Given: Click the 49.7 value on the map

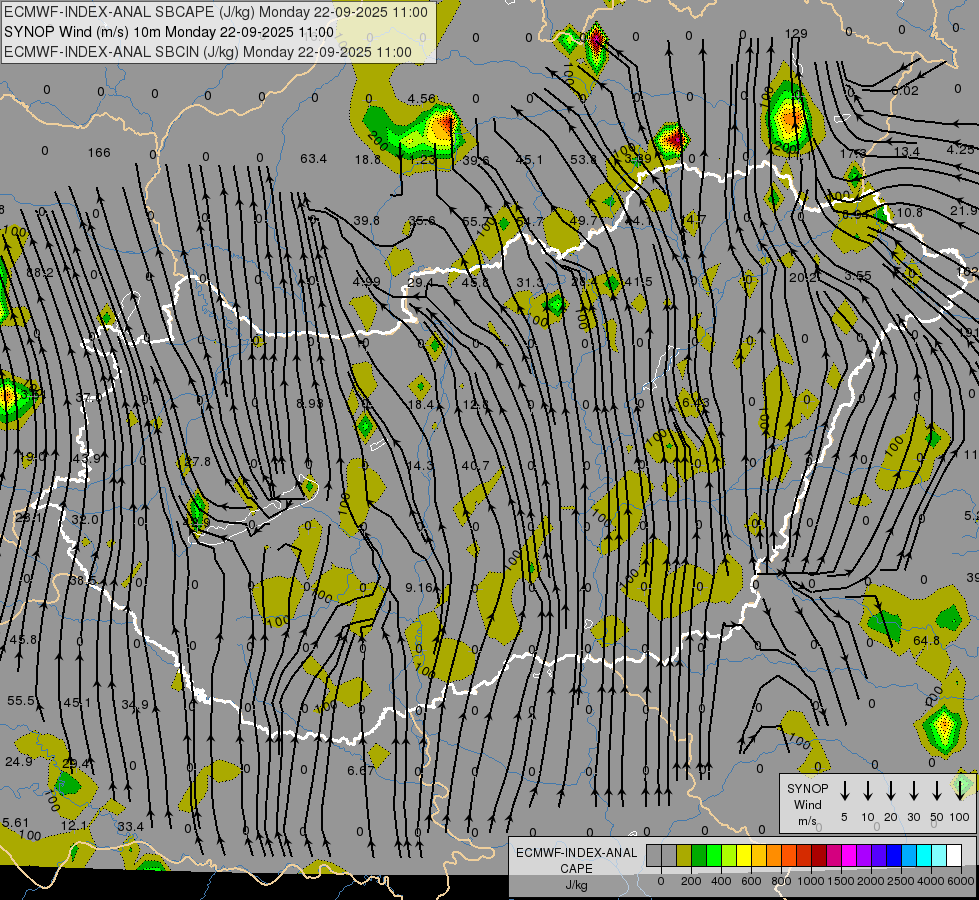Looking at the screenshot, I should point(584,220).
